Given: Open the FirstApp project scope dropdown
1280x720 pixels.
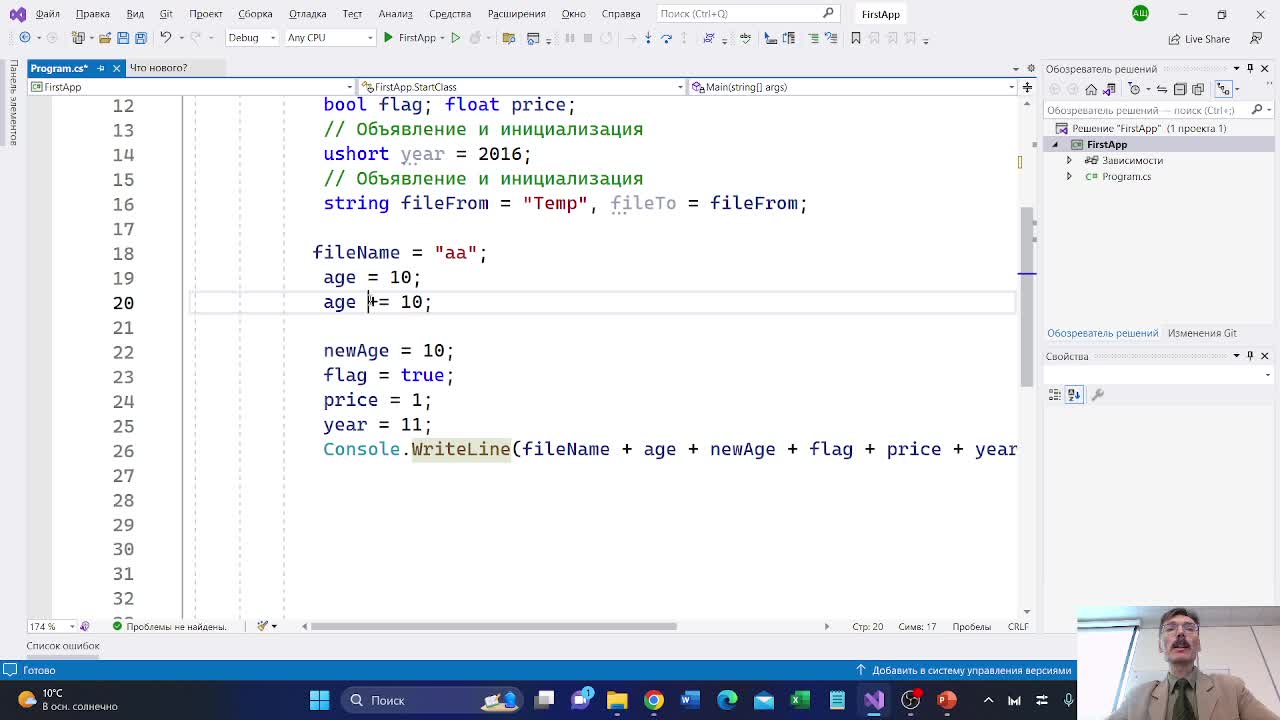Looking at the screenshot, I should tap(190, 87).
